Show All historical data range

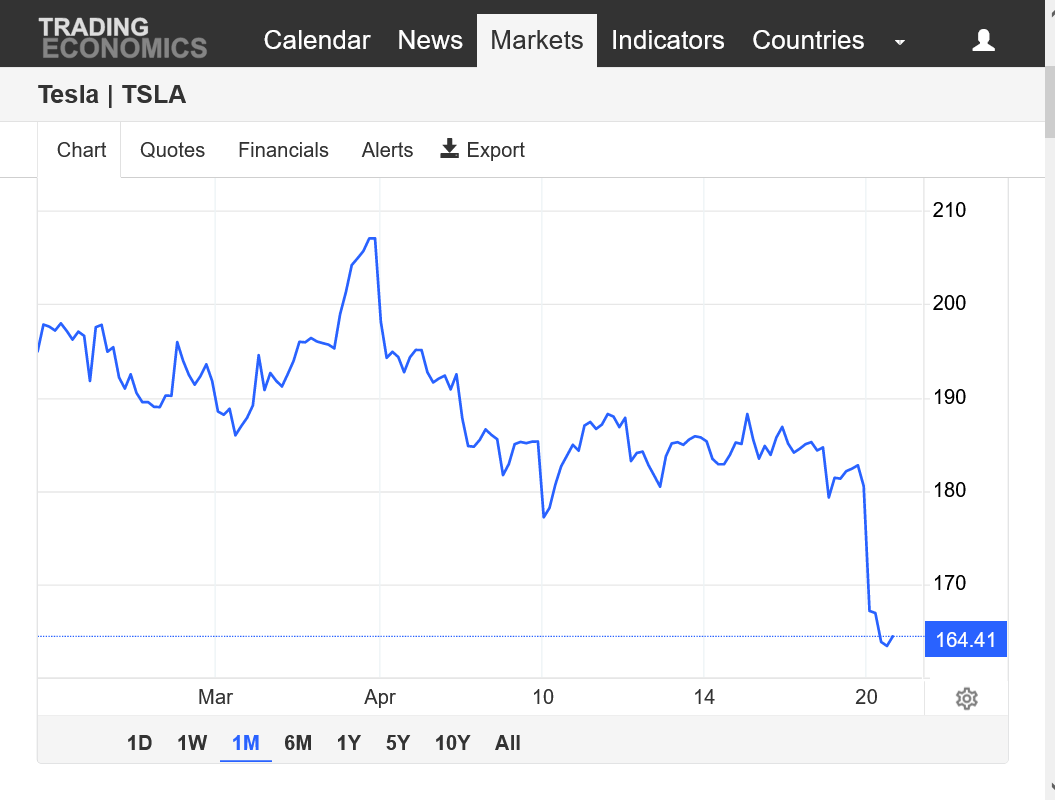pos(507,743)
